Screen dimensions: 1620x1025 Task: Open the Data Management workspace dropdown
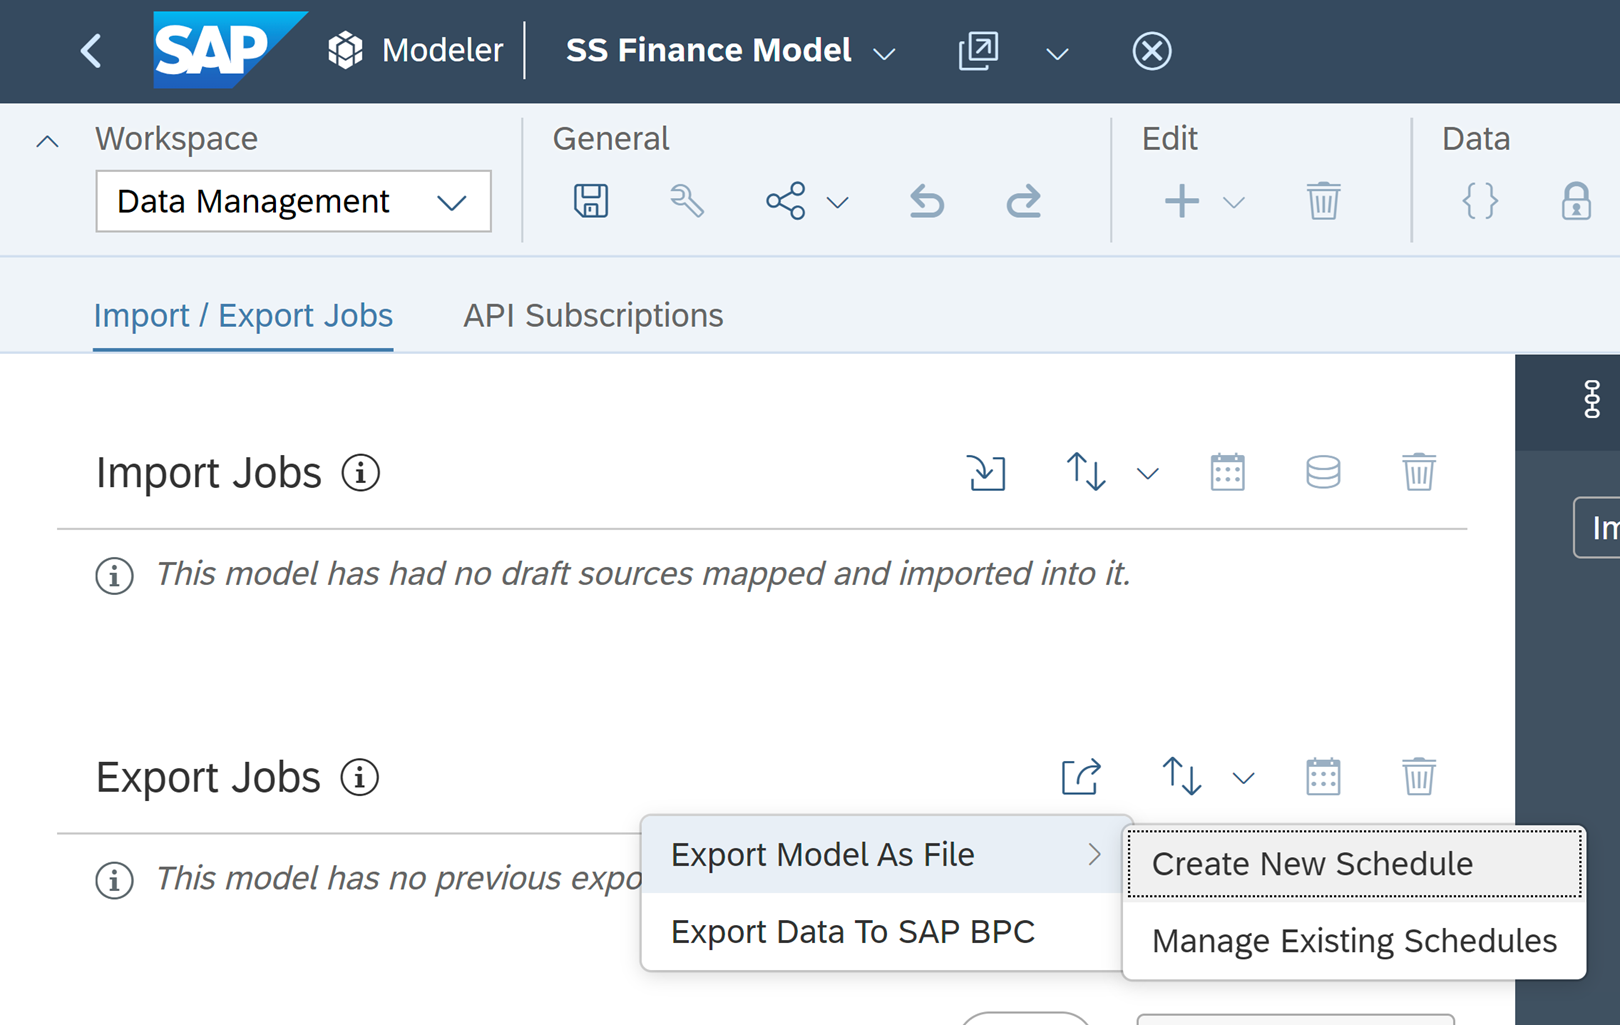coord(452,201)
